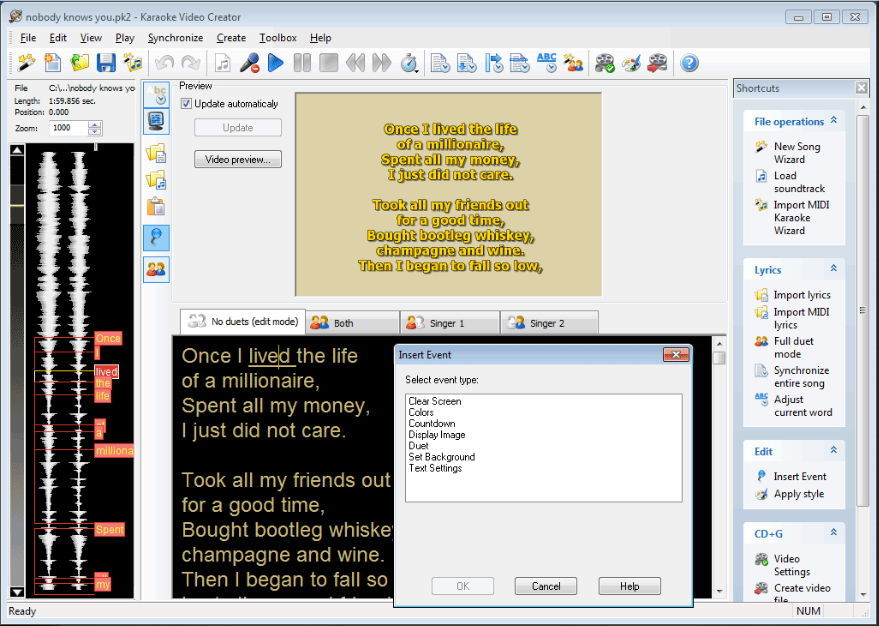Collapse the File operations section
The image size is (879, 626).
tap(833, 121)
